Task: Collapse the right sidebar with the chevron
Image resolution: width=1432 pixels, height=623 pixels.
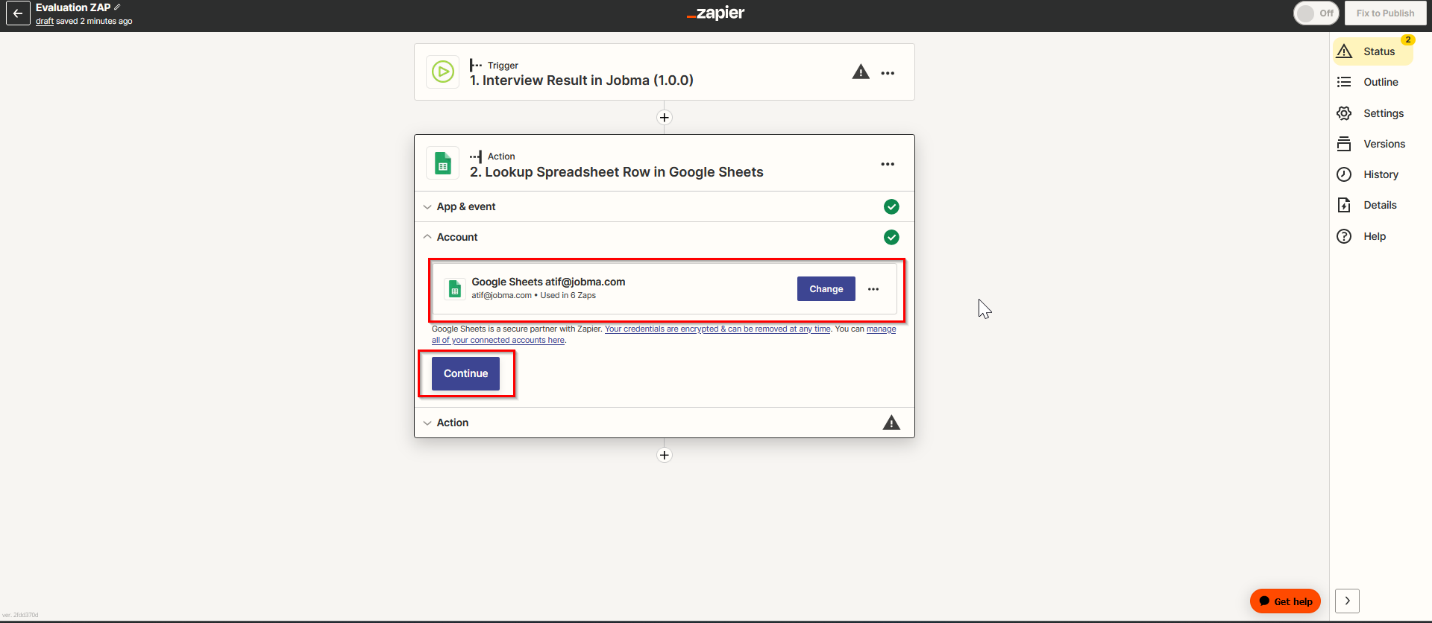Action: coord(1347,601)
